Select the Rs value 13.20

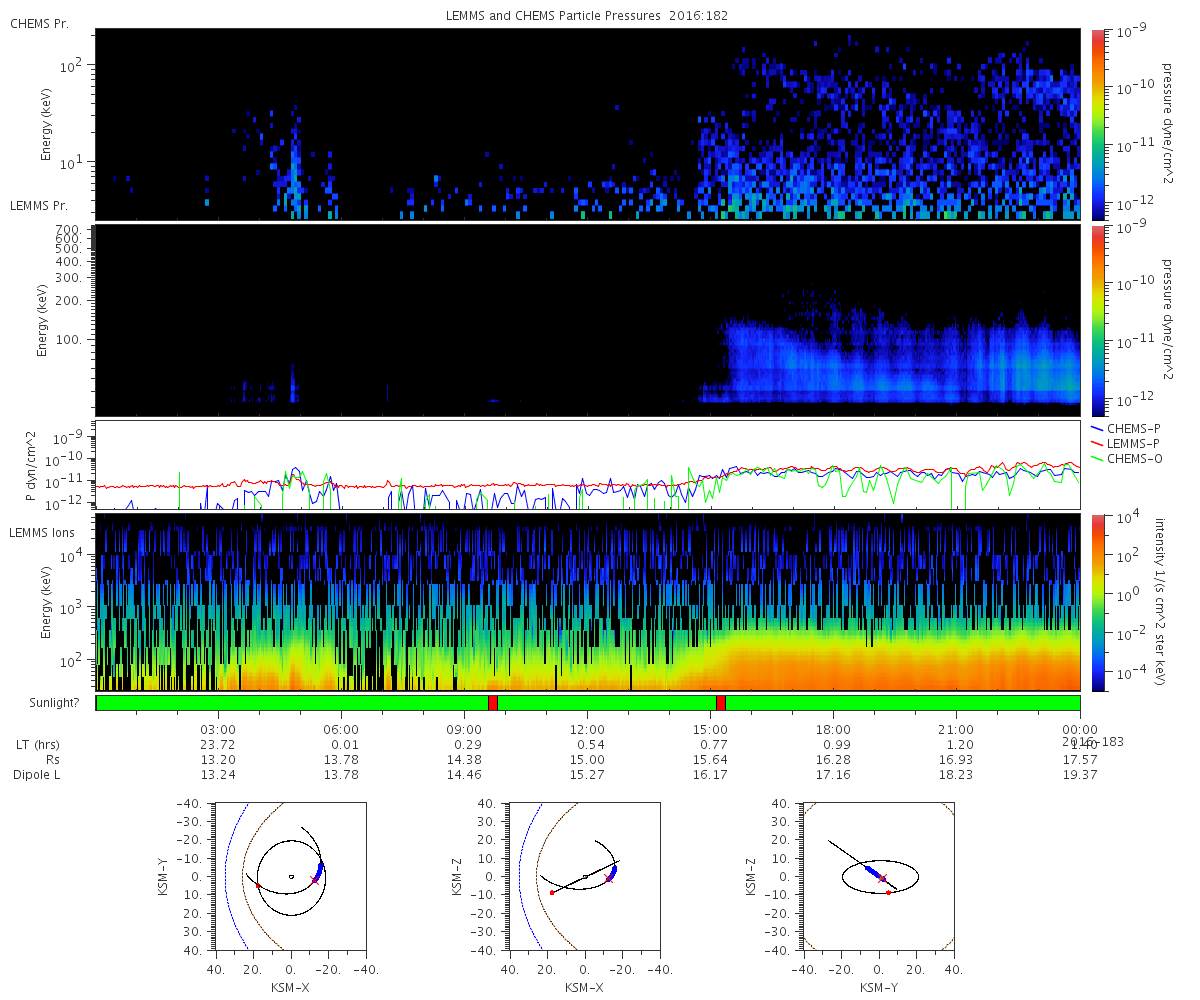[218, 760]
